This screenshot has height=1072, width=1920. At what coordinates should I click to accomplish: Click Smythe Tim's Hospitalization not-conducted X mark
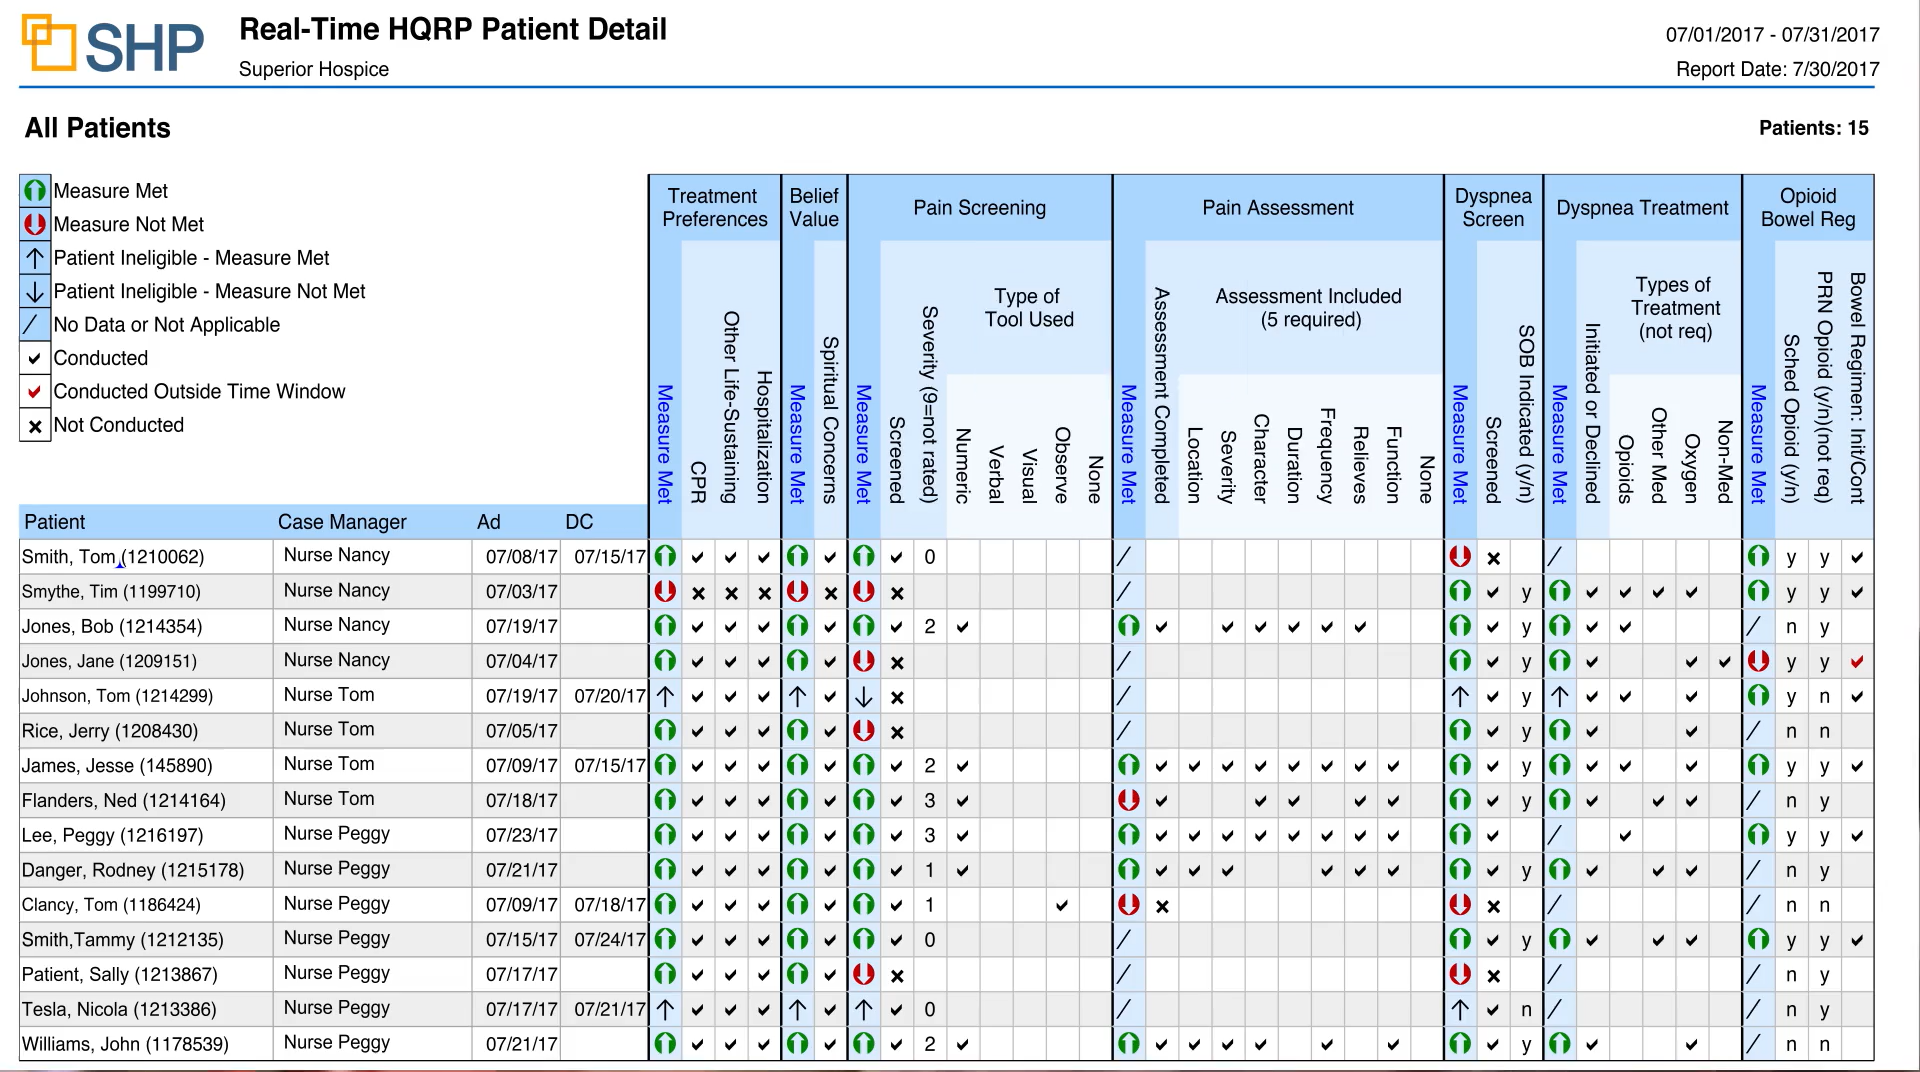coord(764,592)
